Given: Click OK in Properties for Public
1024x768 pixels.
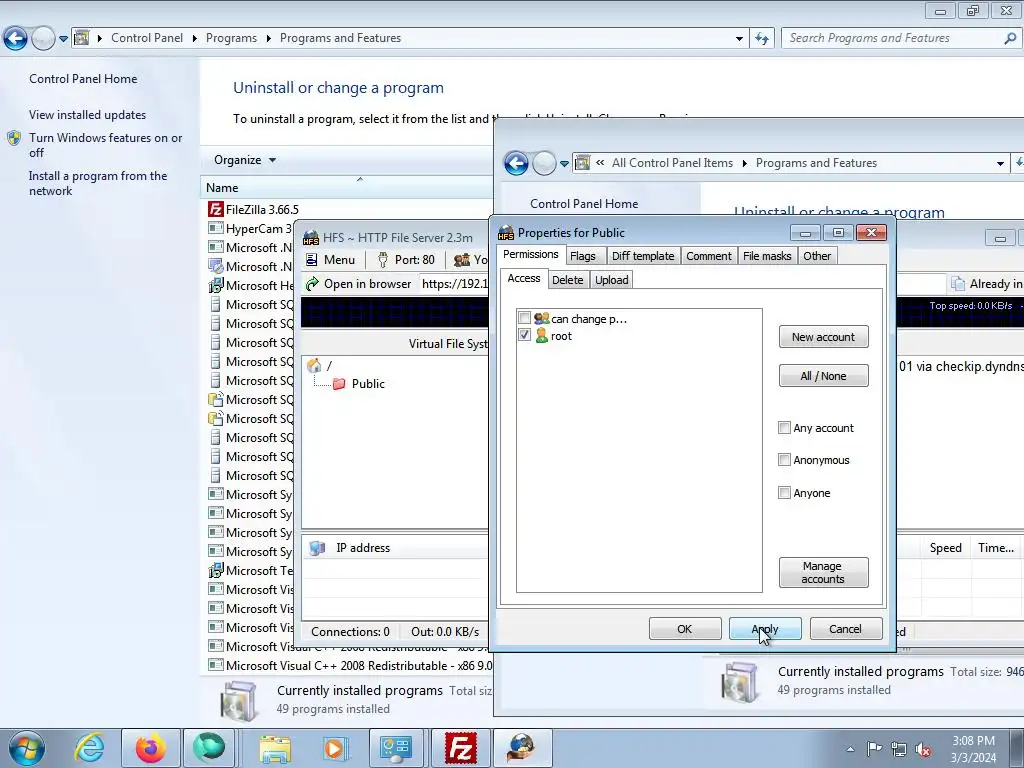Looking at the screenshot, I should [x=685, y=629].
